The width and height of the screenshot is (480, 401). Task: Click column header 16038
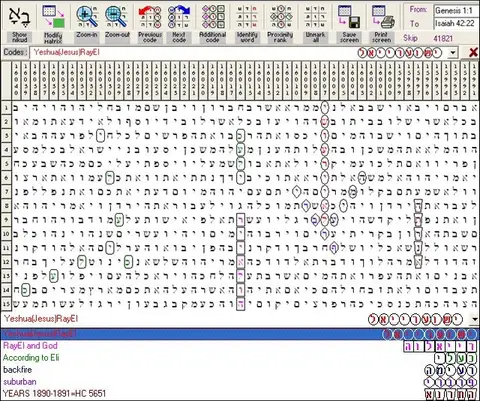point(35,80)
